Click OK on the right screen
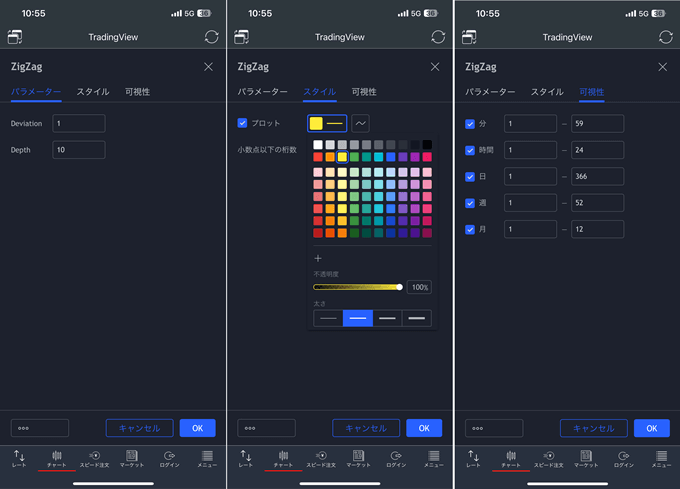 point(652,428)
